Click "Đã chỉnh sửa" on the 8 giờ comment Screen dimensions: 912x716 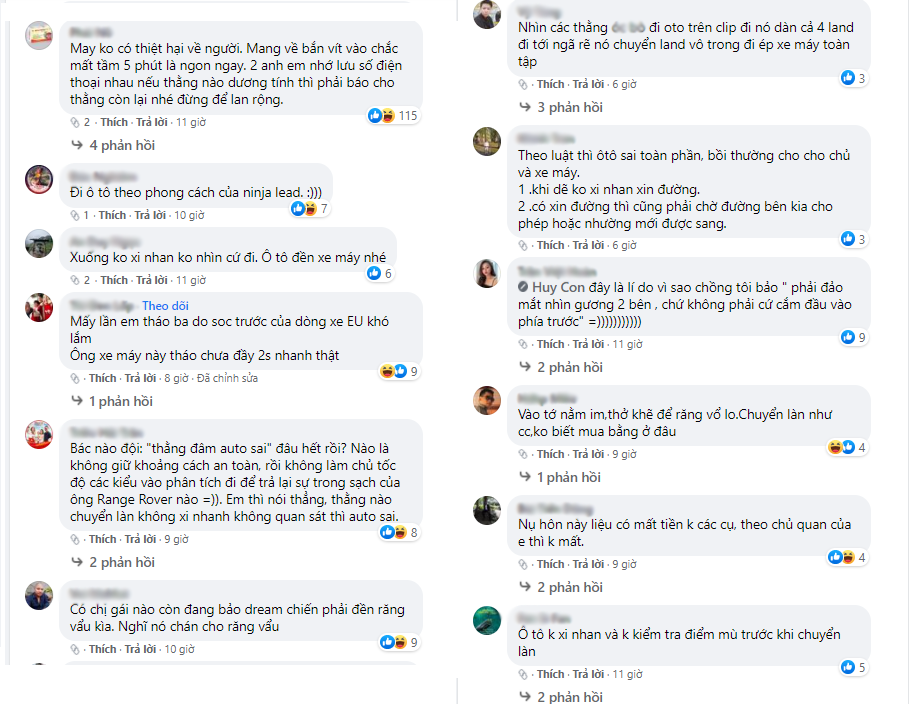pyautogui.click(x=227, y=378)
